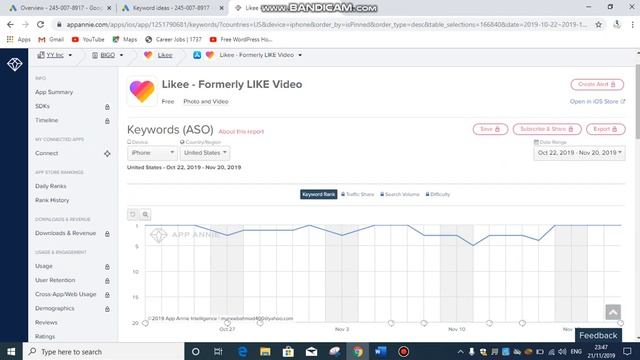Click the chart magnifier zoom icon
Viewport: 640px width, 360px height.
[145, 214]
